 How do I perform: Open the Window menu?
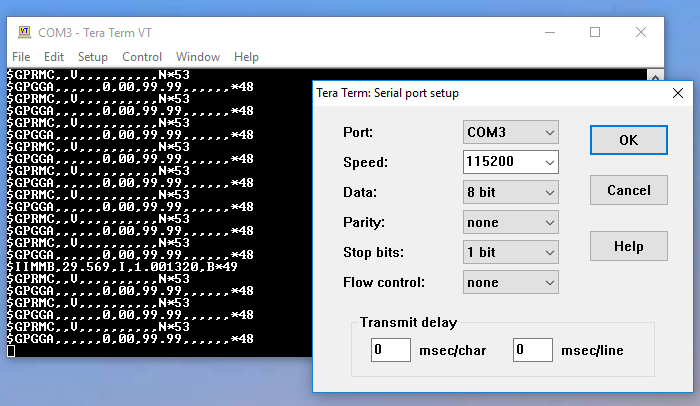click(198, 57)
